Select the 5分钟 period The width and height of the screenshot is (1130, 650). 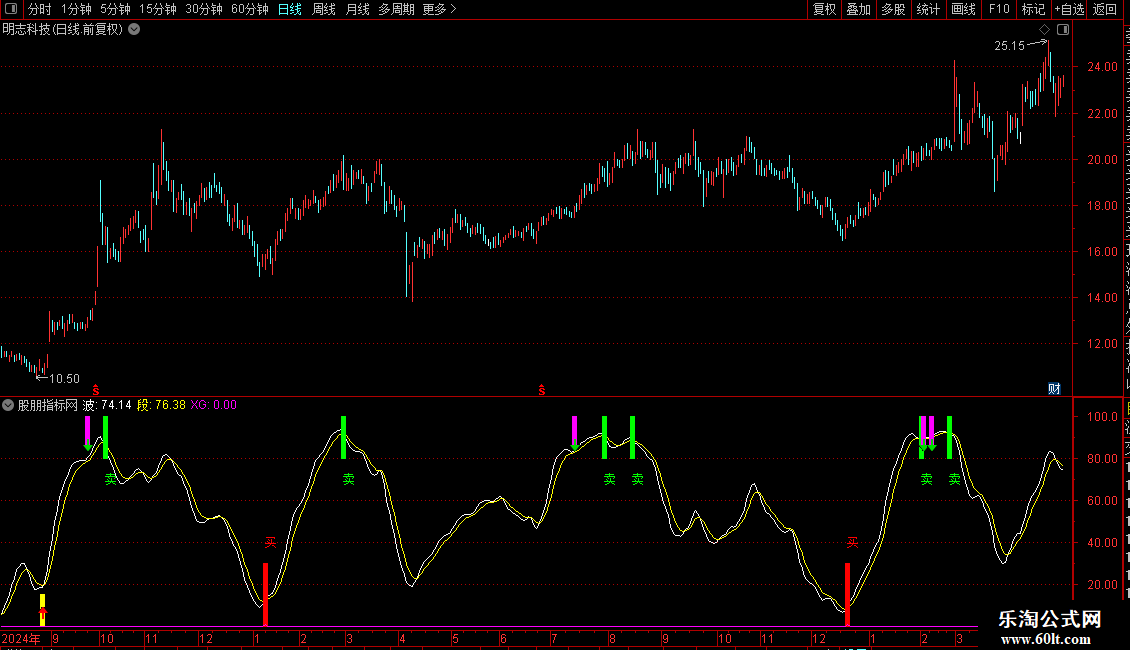(x=115, y=9)
